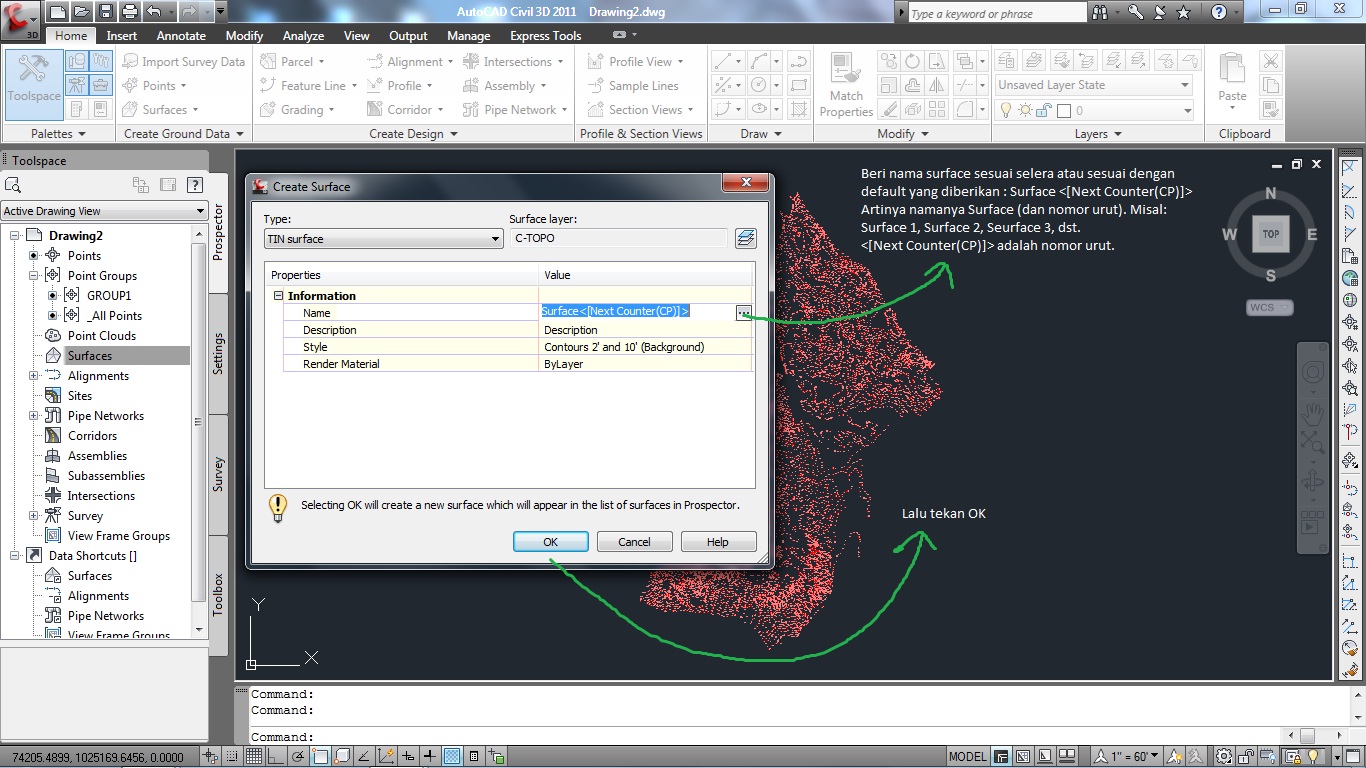Image resolution: width=1366 pixels, height=768 pixels.
Task: Open the surface layer picker icon
Action: 745,238
